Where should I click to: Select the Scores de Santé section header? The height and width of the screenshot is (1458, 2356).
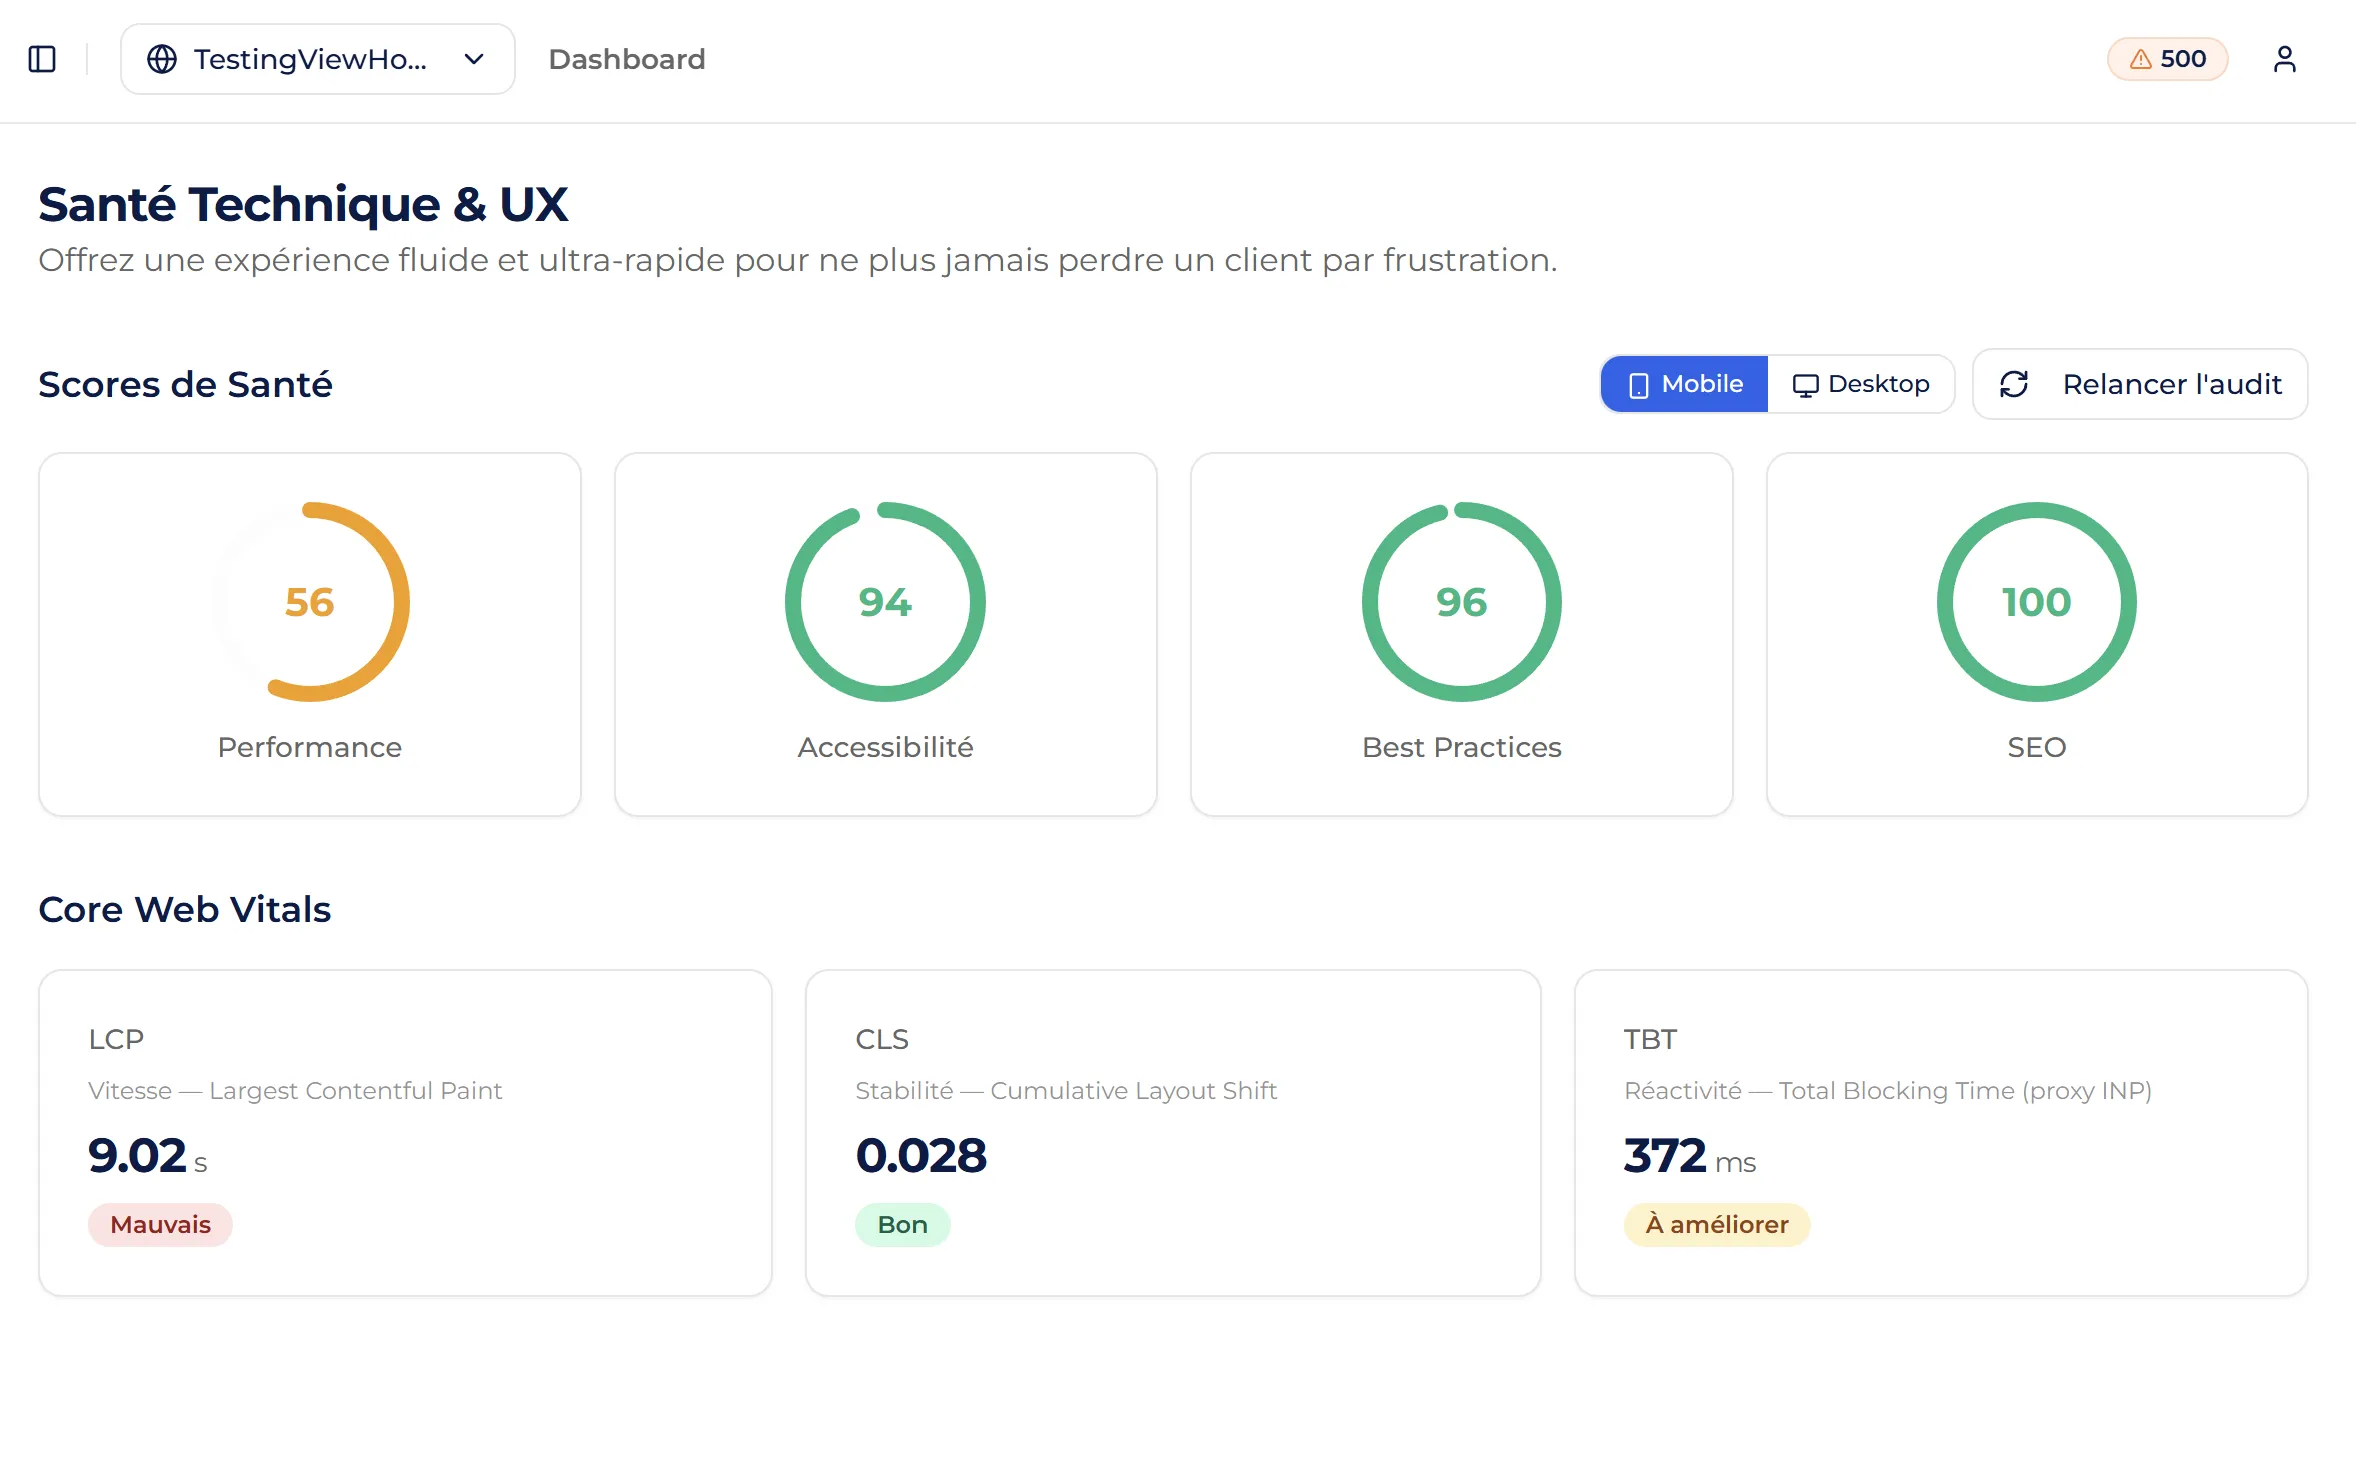click(186, 384)
